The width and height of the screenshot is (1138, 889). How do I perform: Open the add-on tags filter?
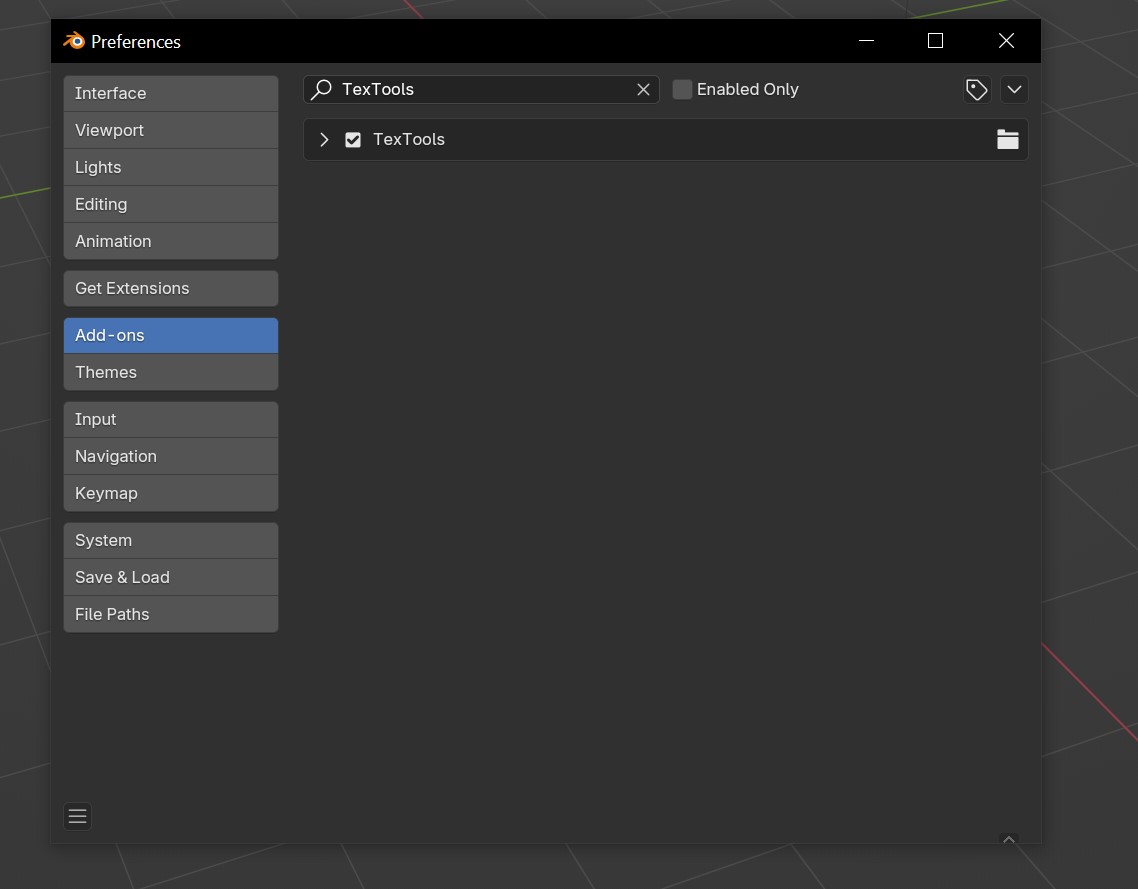click(x=977, y=89)
